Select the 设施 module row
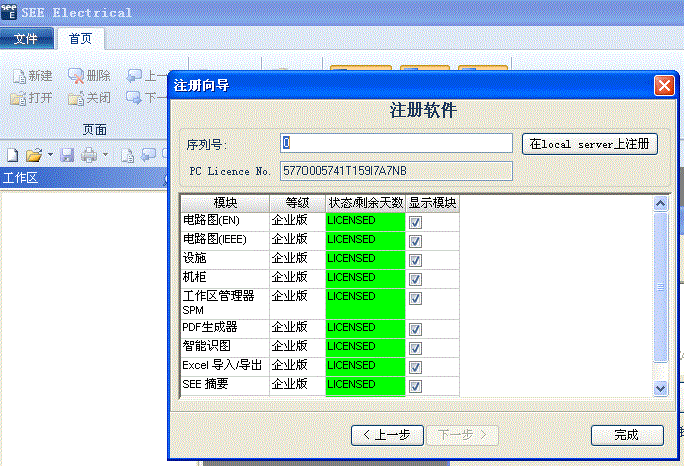 coord(320,260)
